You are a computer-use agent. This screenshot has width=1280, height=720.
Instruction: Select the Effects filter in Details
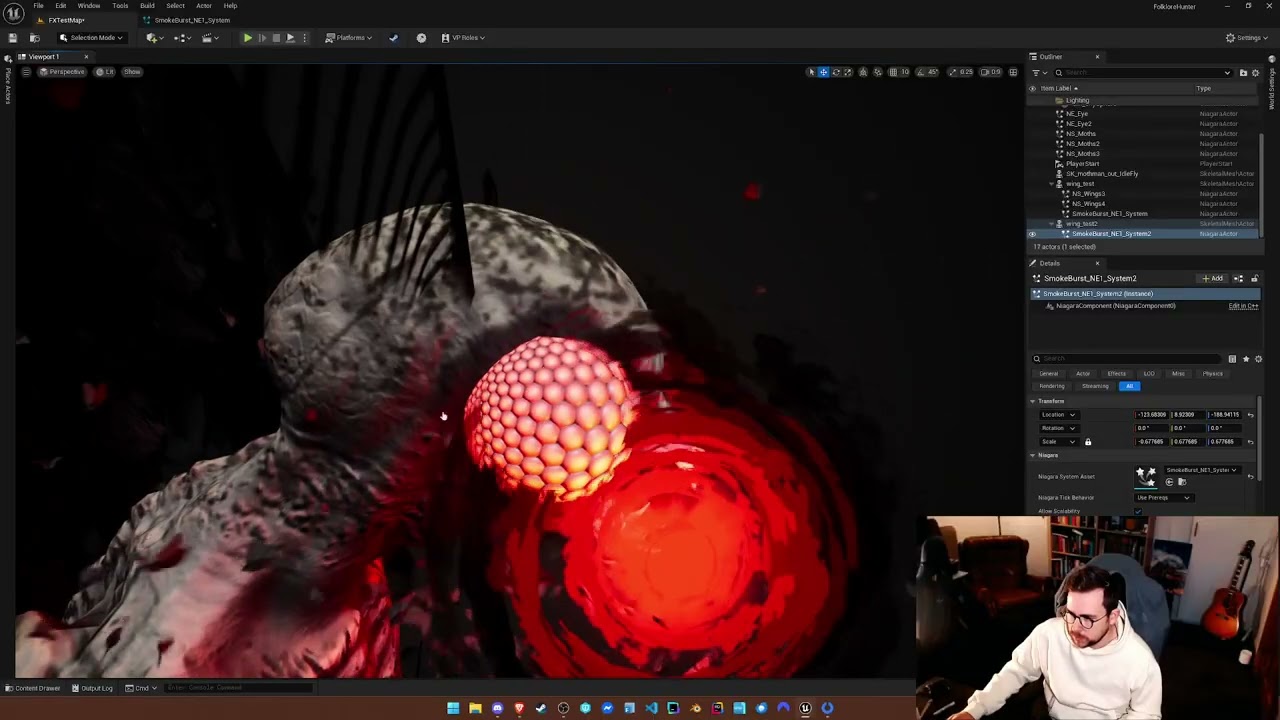1116,374
